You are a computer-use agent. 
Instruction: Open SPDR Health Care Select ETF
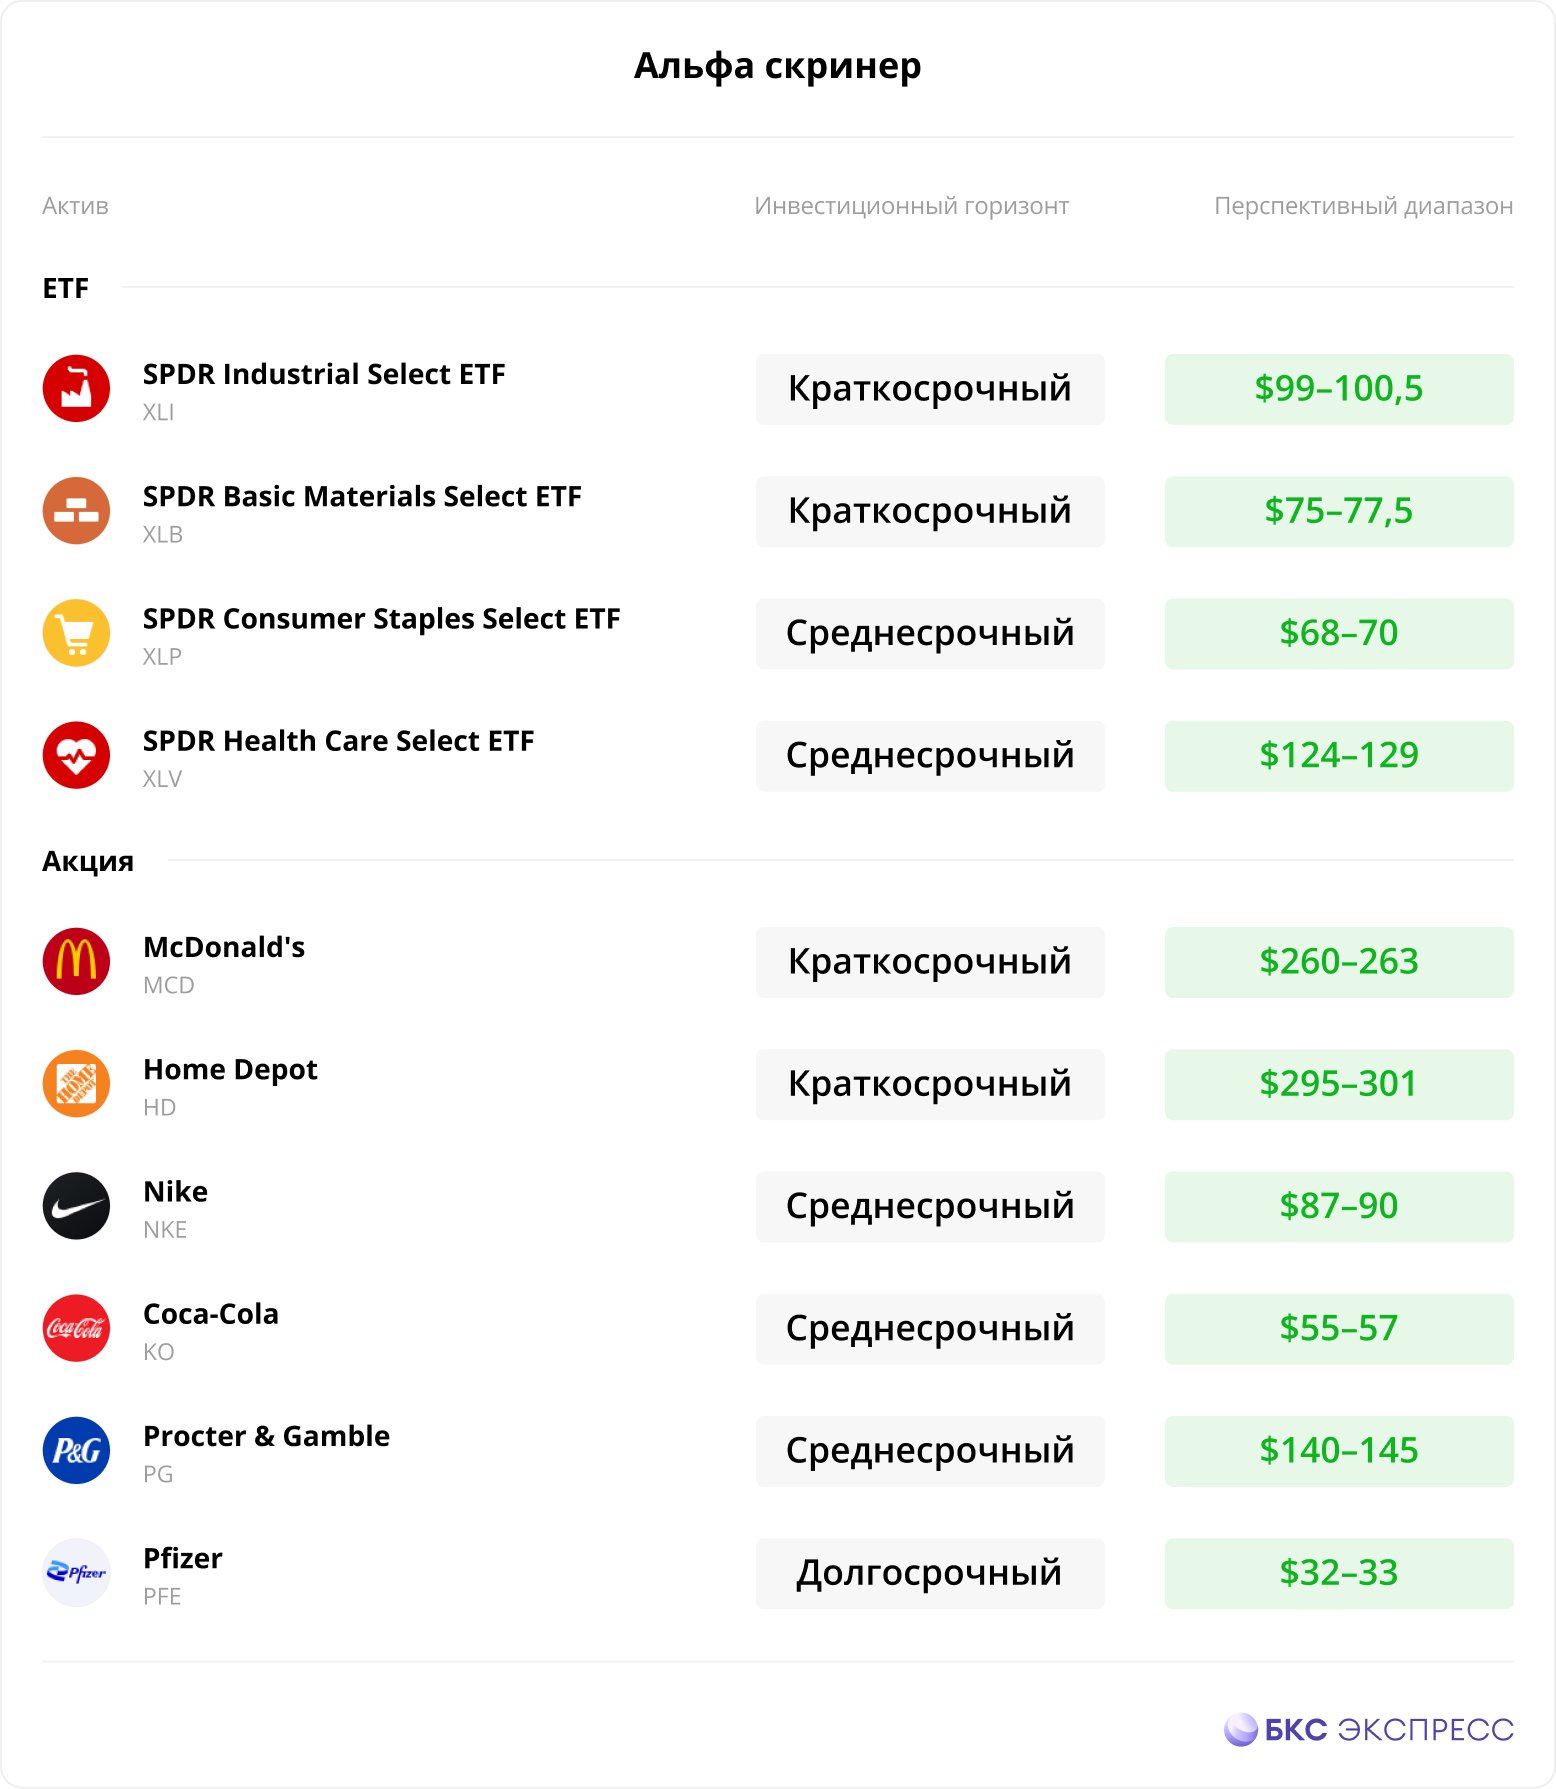[338, 741]
